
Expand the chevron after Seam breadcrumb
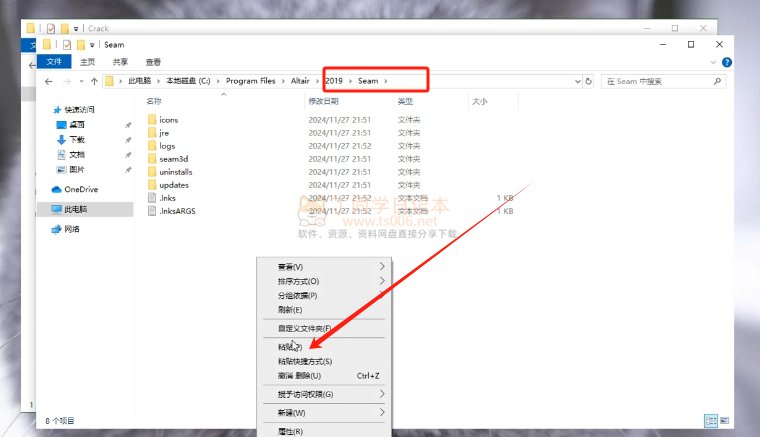(386, 81)
